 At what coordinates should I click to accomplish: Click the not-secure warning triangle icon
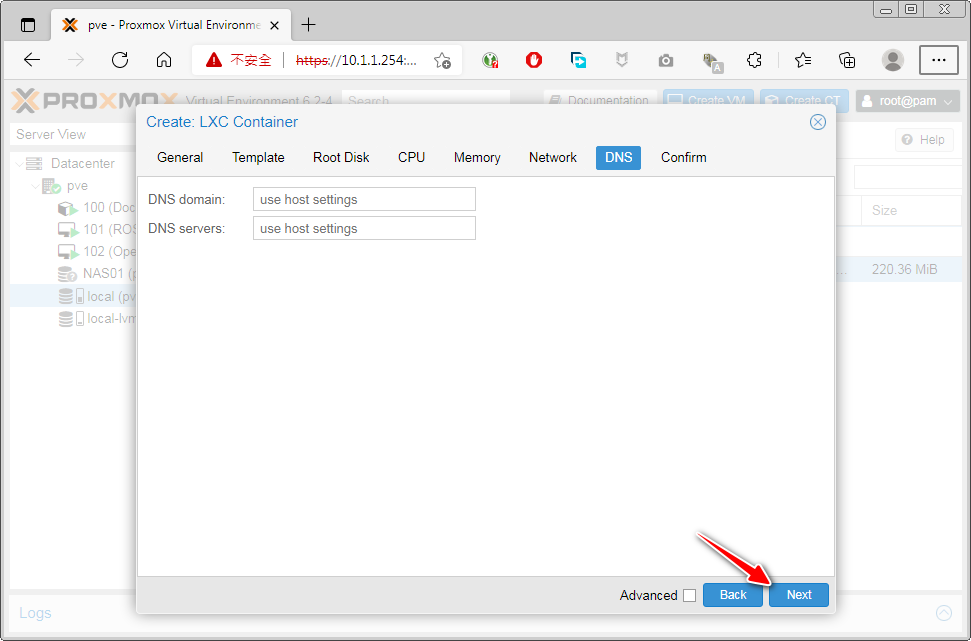coord(214,60)
